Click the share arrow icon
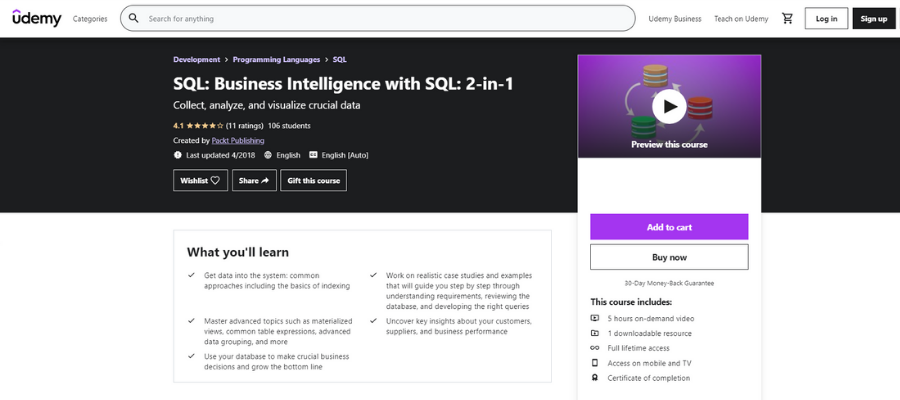Screen dimensions: 900x400 pos(265,180)
